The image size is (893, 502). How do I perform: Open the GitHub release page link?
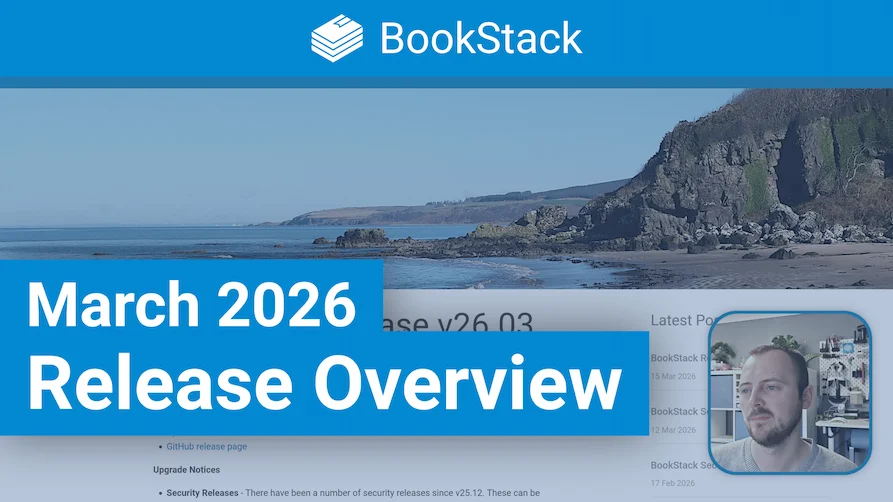coord(207,446)
